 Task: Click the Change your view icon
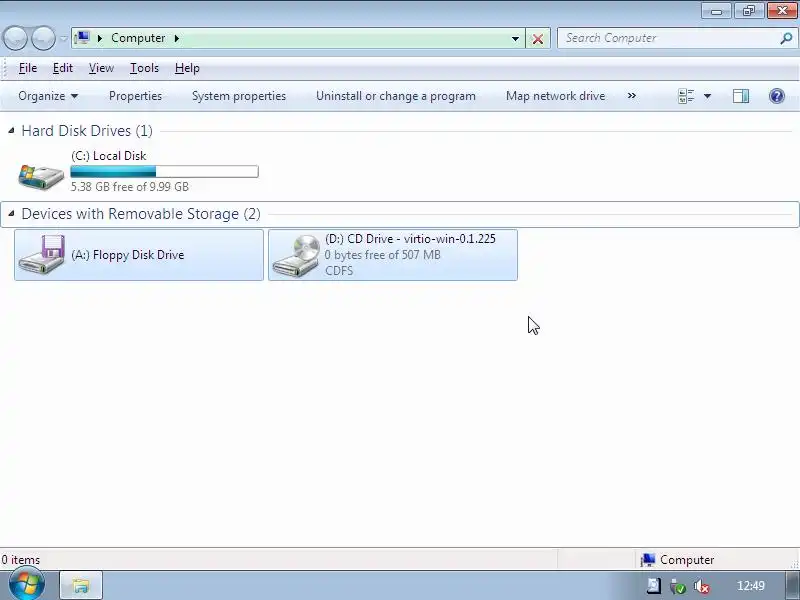tap(686, 96)
